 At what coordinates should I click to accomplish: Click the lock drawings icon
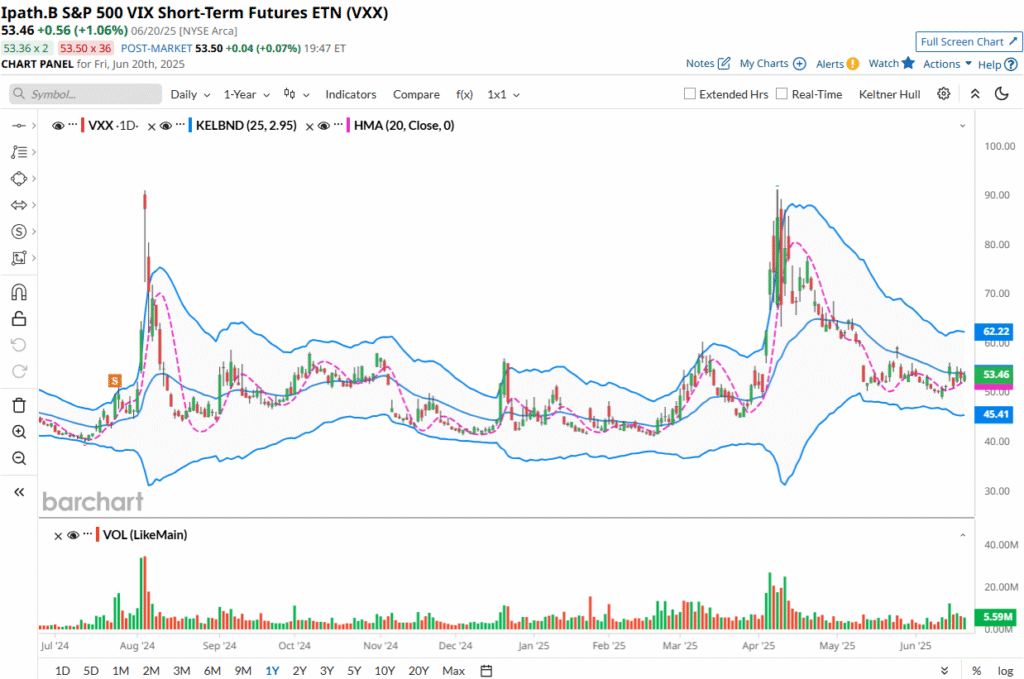point(18,319)
